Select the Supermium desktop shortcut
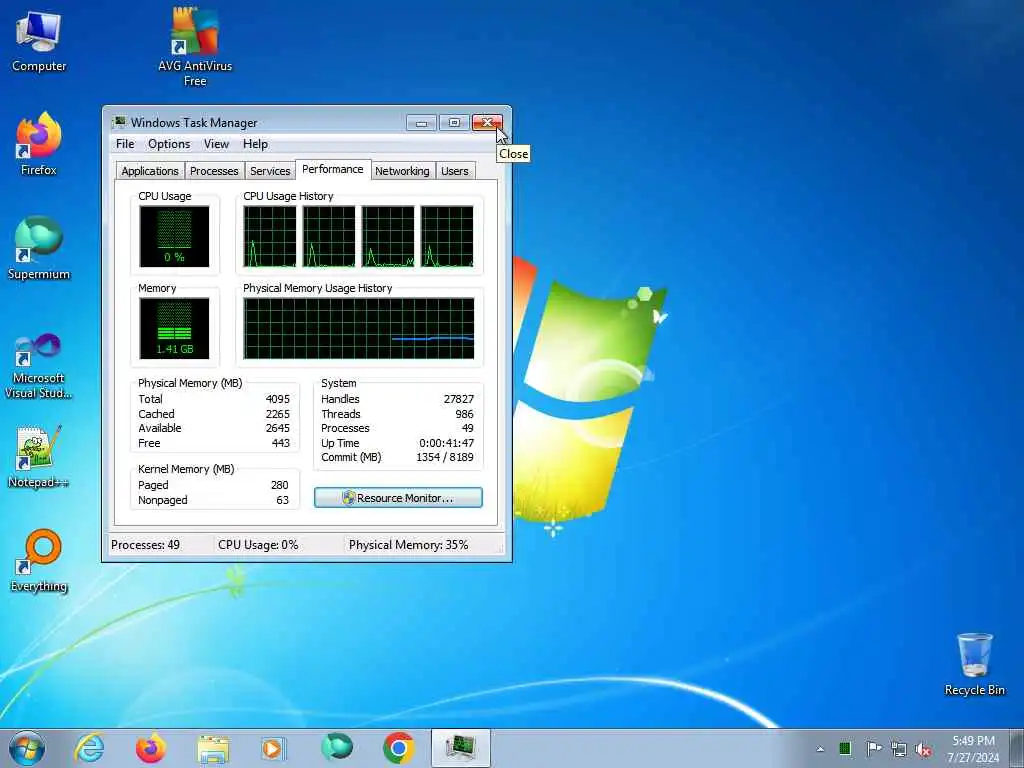This screenshot has width=1024, height=768. click(39, 249)
